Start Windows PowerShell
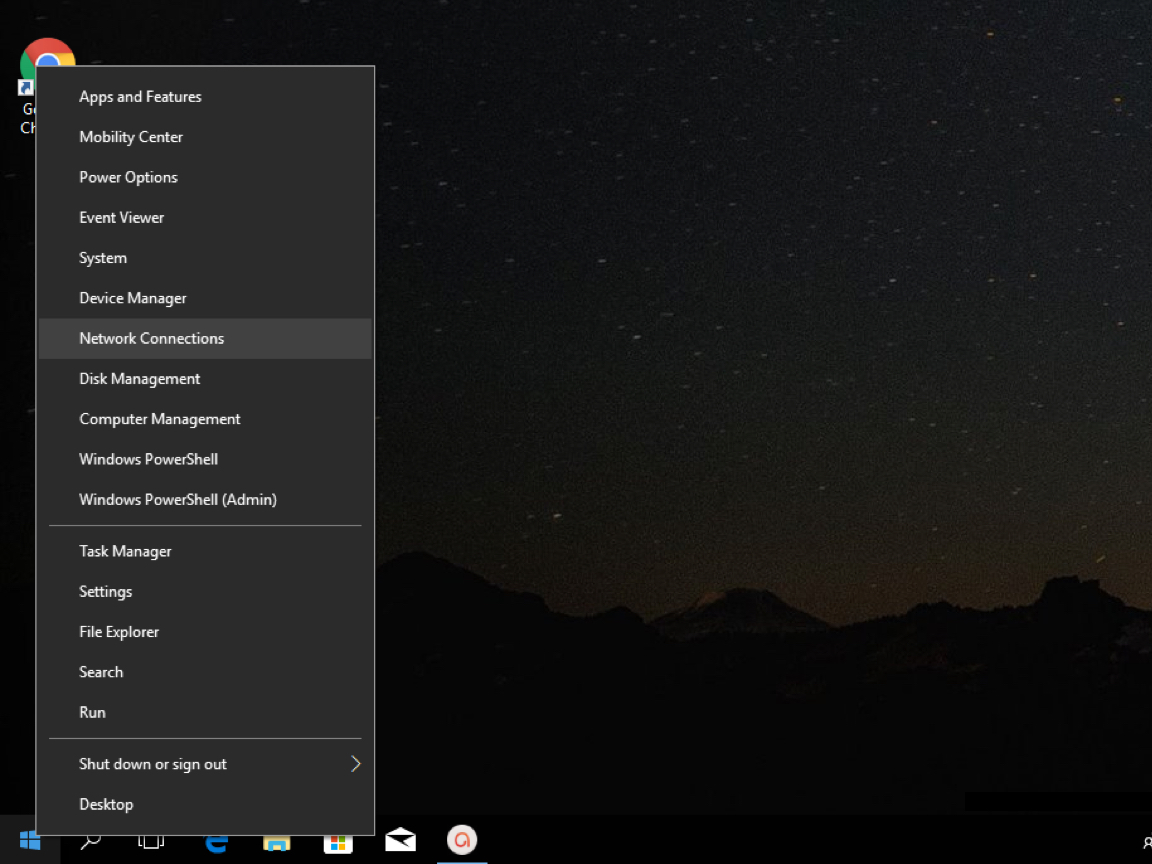 pos(205,460)
